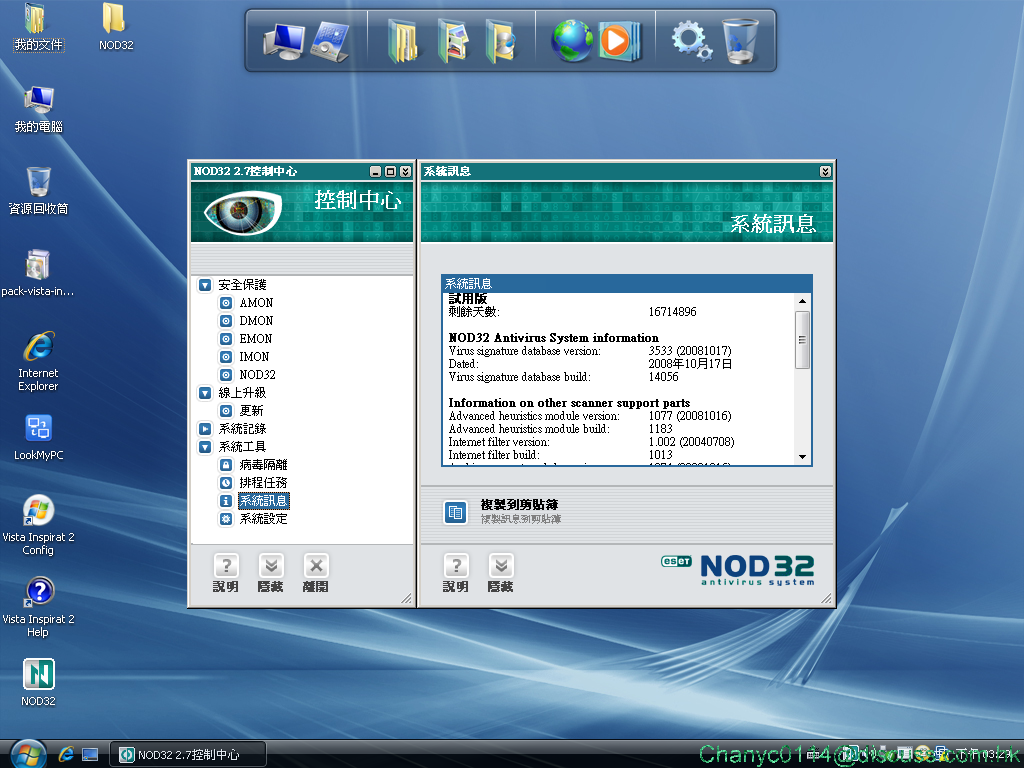Launch the globe browser dock icon

click(x=571, y=40)
